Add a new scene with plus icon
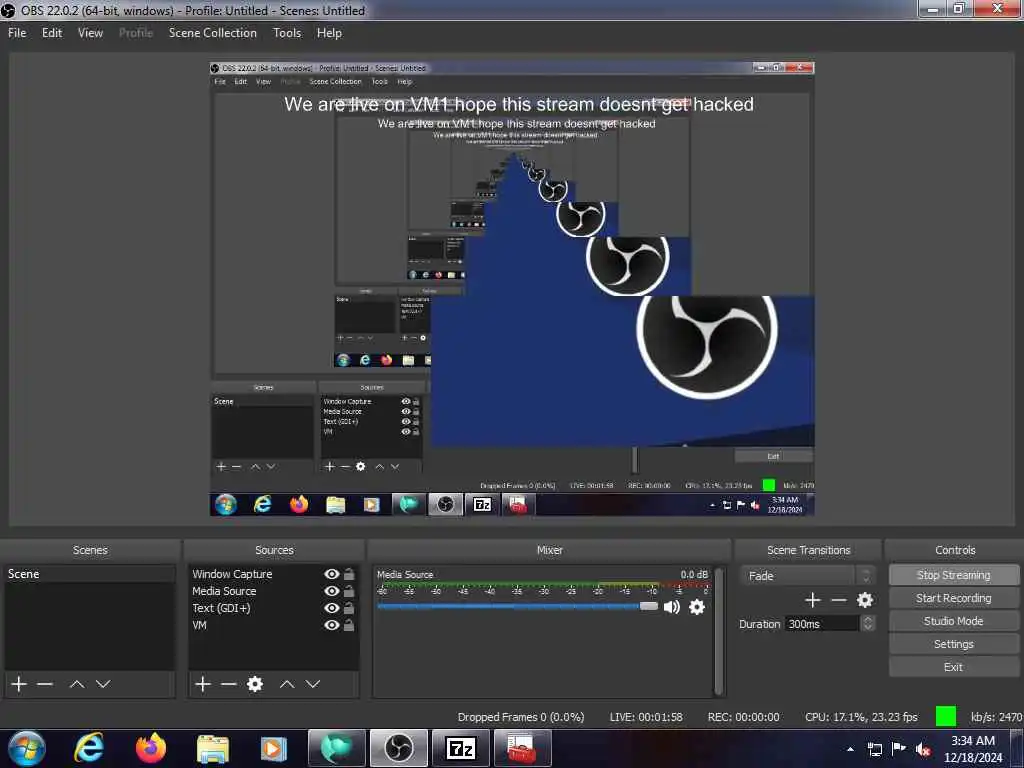The height and width of the screenshot is (768, 1024). (x=19, y=684)
